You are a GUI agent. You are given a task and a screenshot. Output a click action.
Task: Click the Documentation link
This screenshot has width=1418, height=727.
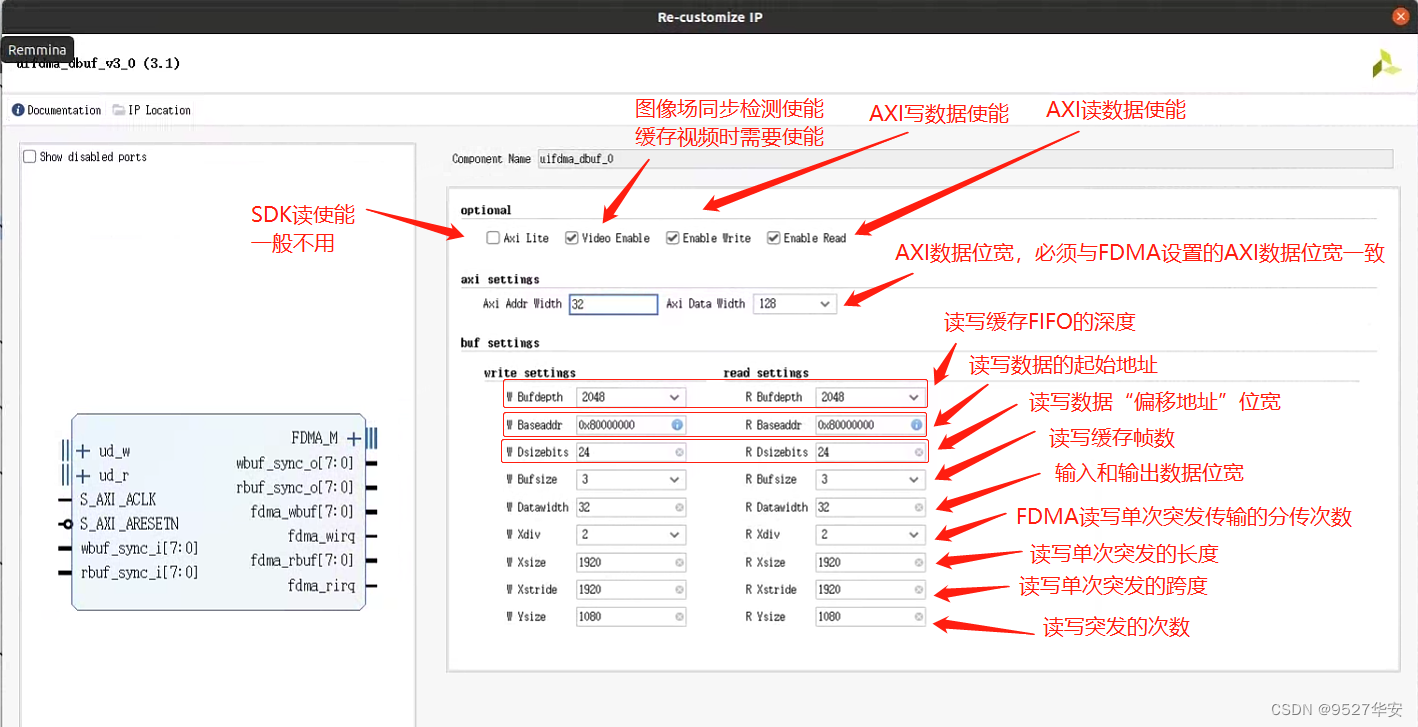[x=64, y=110]
